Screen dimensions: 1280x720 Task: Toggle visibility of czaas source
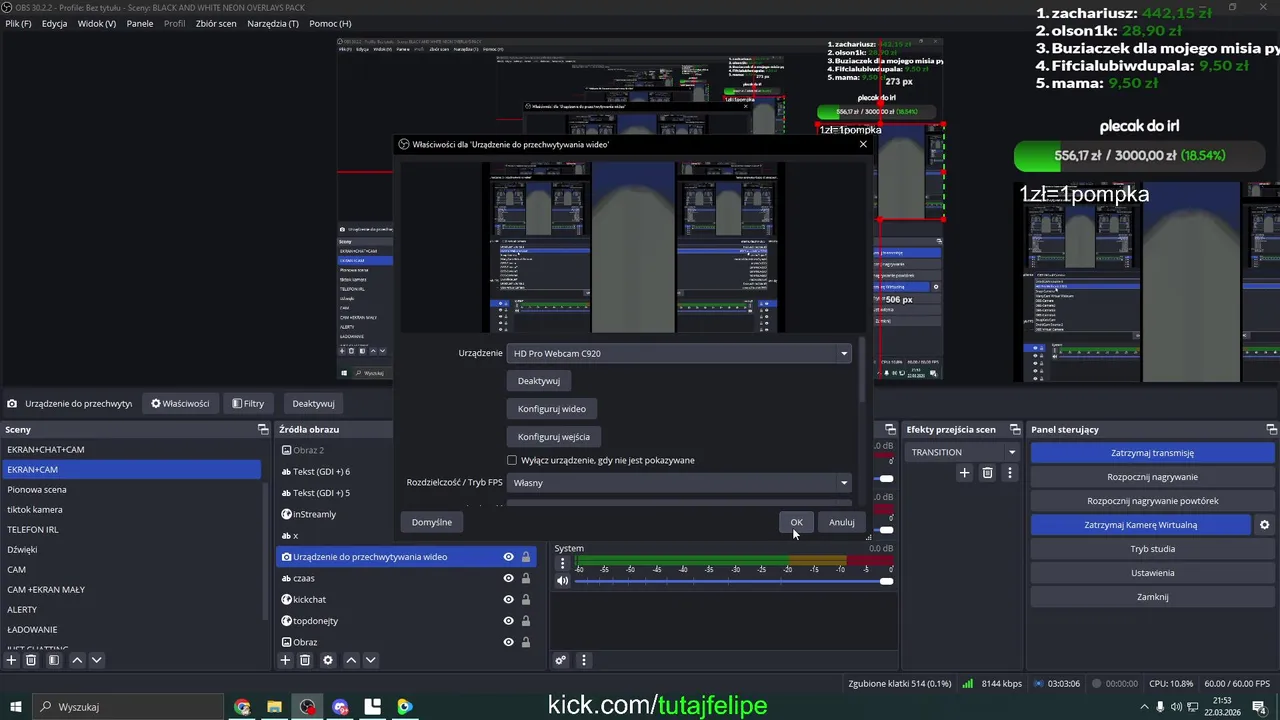[508, 578]
